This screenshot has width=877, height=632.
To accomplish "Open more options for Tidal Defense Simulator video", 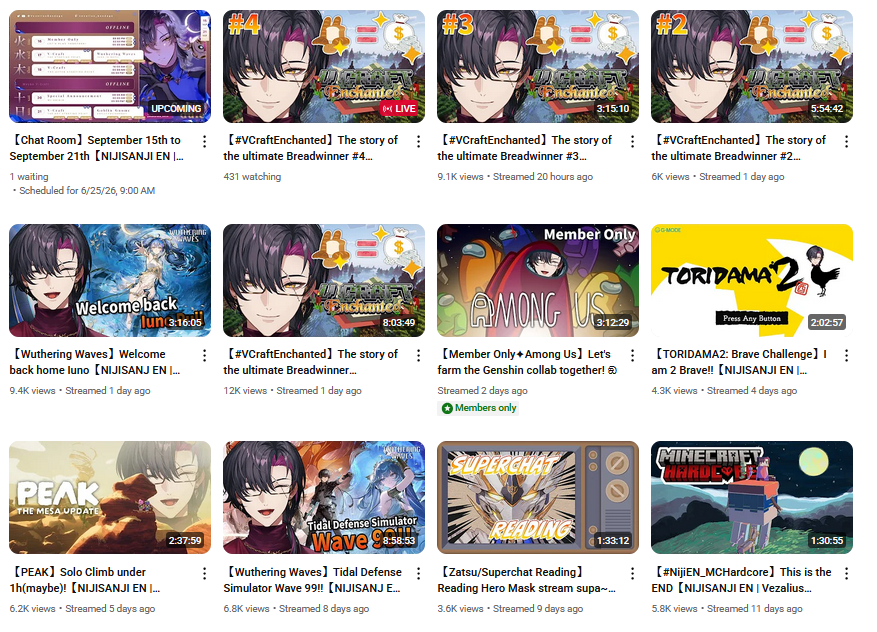I will click(x=418, y=573).
